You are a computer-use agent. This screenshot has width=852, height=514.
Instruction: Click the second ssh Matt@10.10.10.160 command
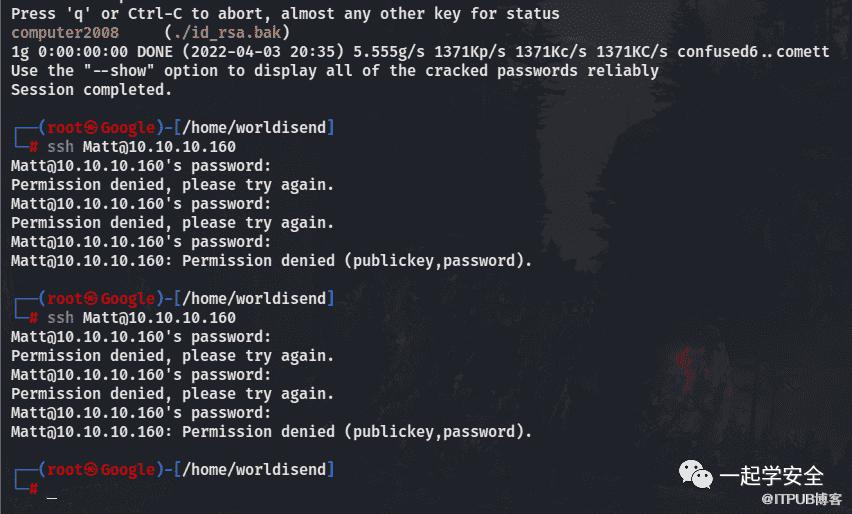click(142, 318)
